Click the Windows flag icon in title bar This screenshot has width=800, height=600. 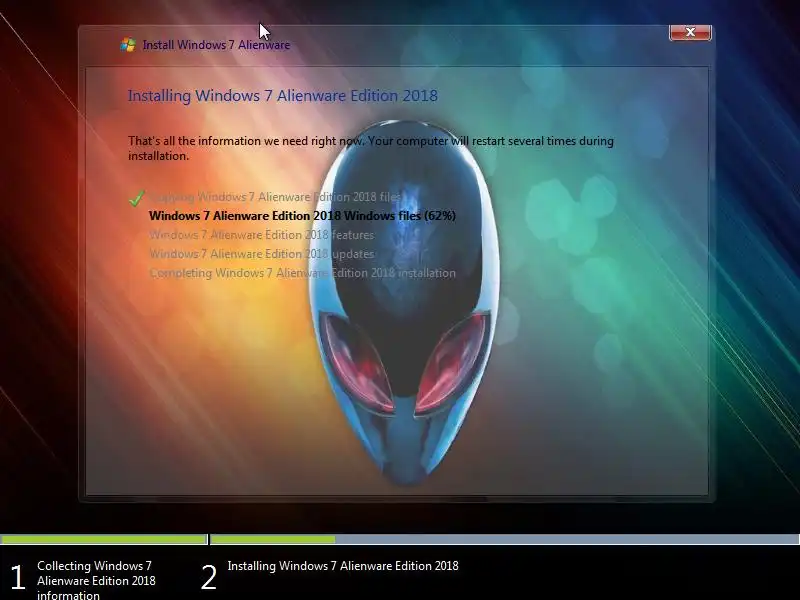(x=128, y=45)
